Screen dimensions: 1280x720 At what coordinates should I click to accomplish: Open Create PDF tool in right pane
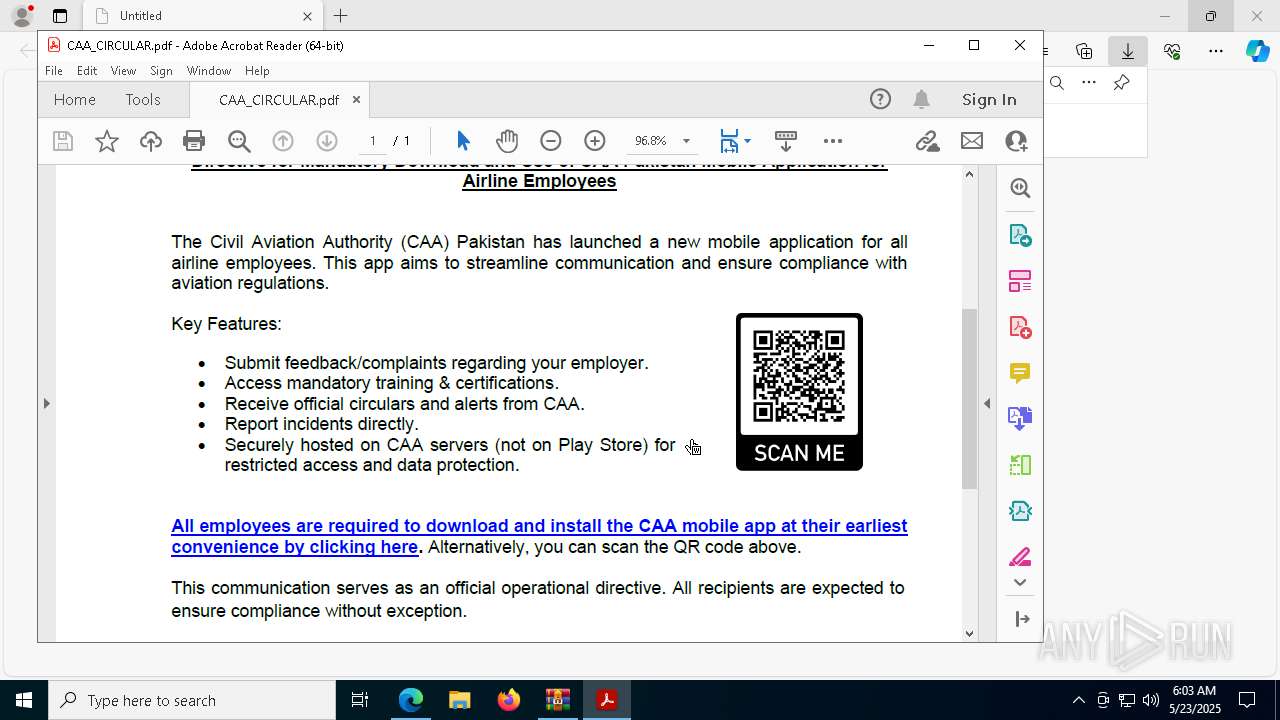1020,327
